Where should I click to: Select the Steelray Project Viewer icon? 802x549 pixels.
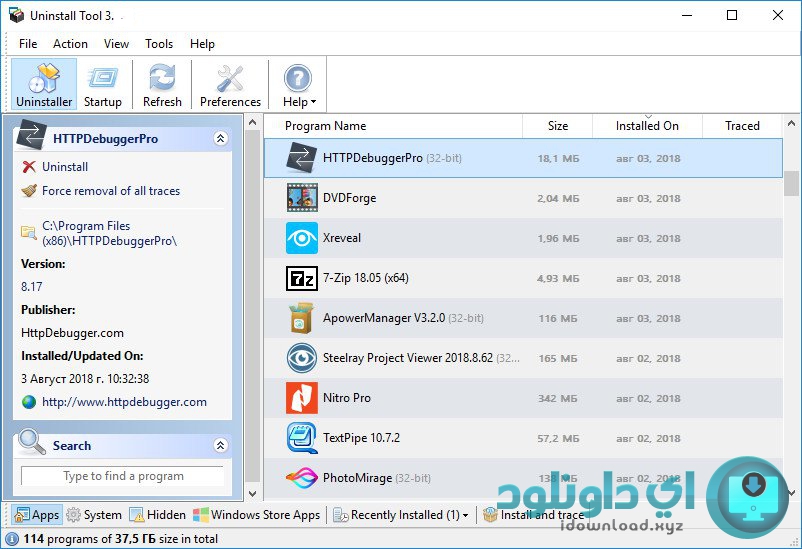click(302, 358)
